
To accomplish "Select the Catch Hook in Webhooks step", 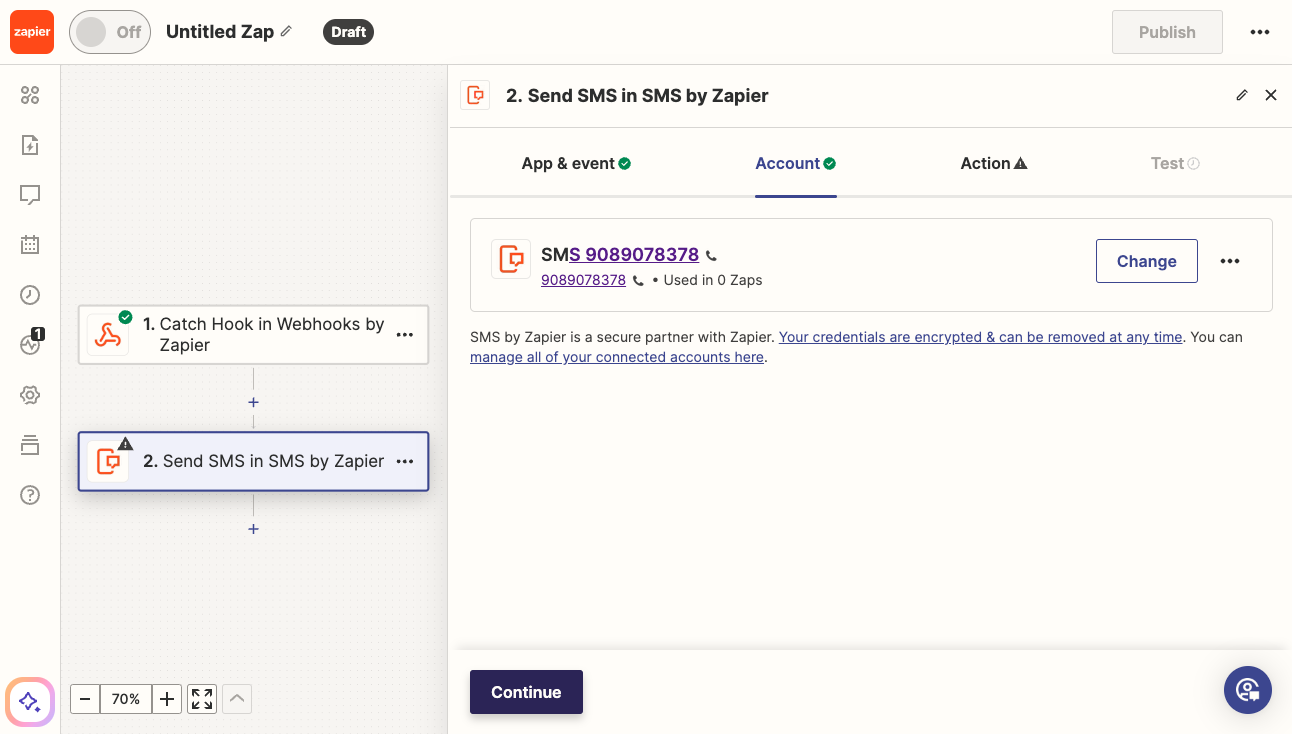I will [253, 334].
